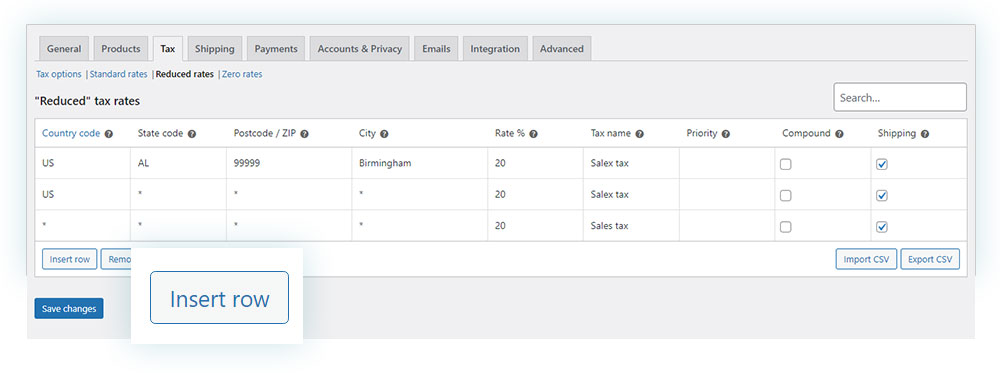Click the Rate 20 cell in the Birmingham row
The width and height of the screenshot is (1000, 373).
point(536,163)
